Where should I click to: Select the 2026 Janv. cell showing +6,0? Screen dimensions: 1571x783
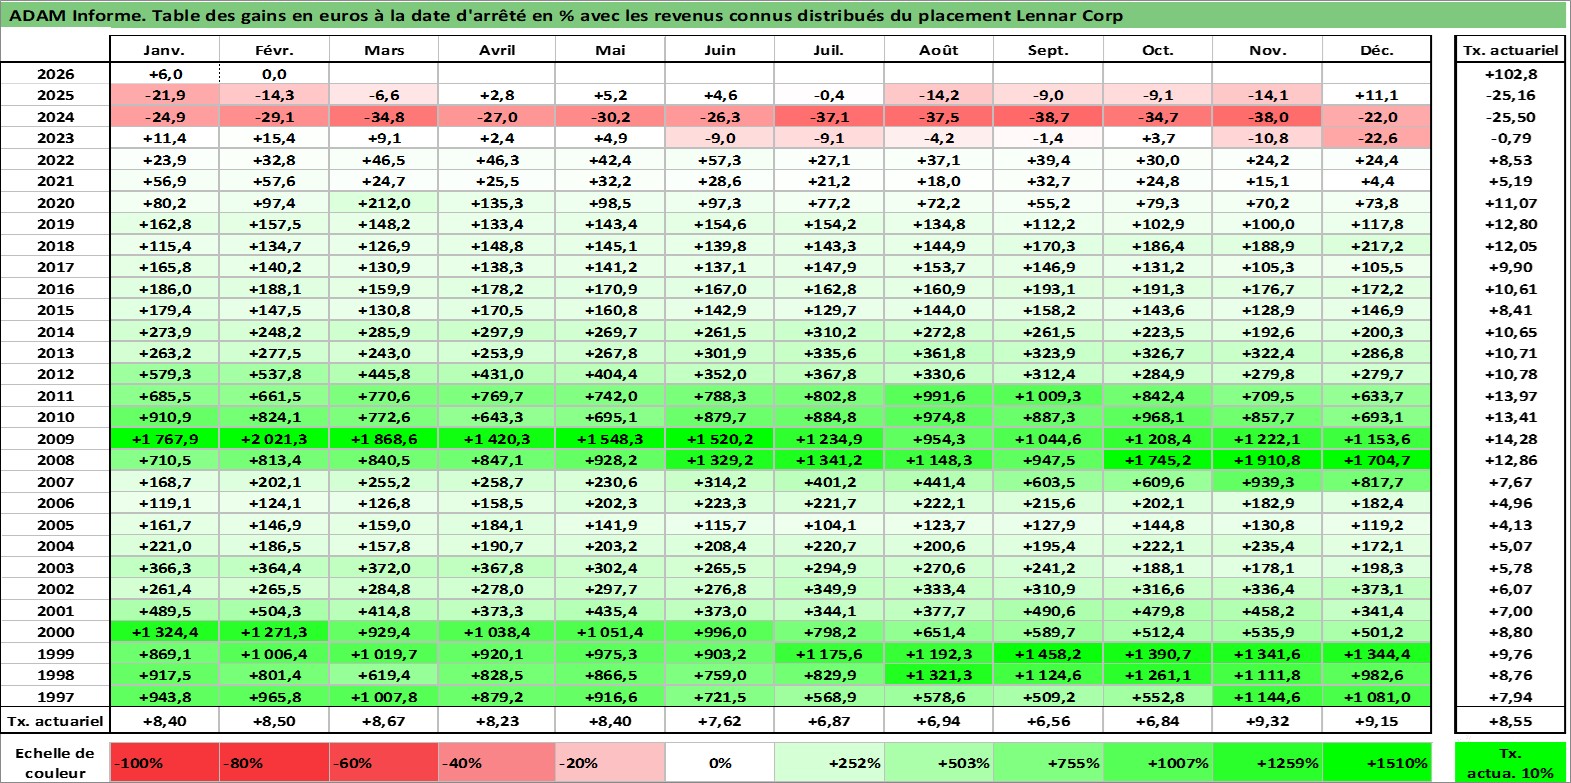coord(164,74)
